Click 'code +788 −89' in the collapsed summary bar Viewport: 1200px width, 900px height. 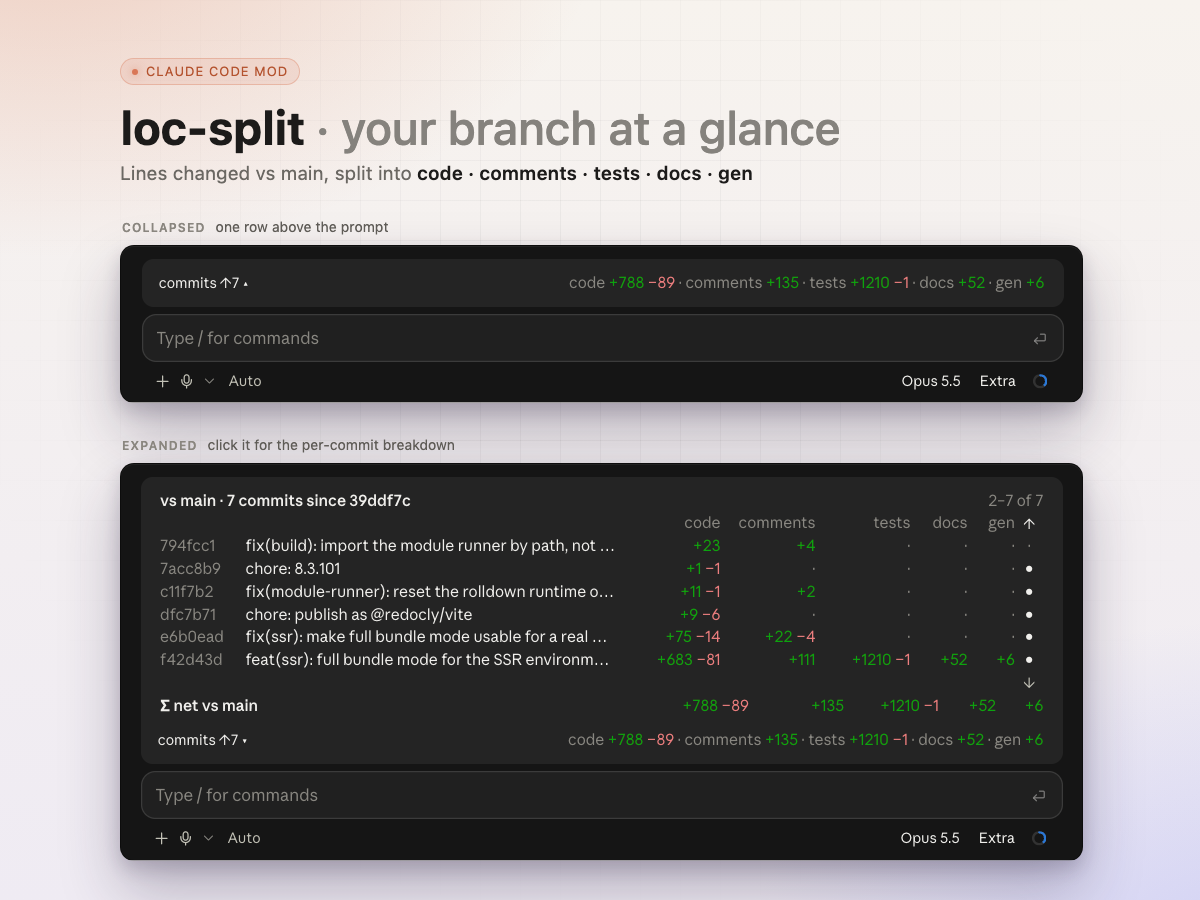[x=622, y=283]
